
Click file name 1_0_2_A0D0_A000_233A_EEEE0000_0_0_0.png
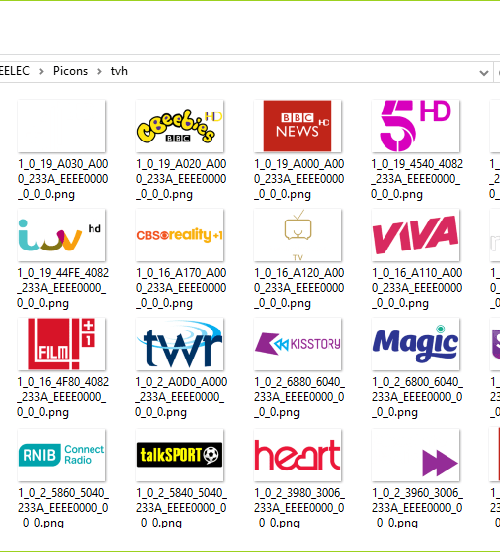tap(181, 397)
